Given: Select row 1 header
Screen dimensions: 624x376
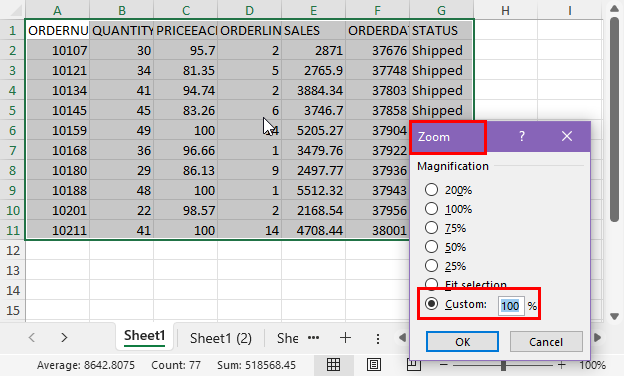Looking at the screenshot, I should 13,30.
